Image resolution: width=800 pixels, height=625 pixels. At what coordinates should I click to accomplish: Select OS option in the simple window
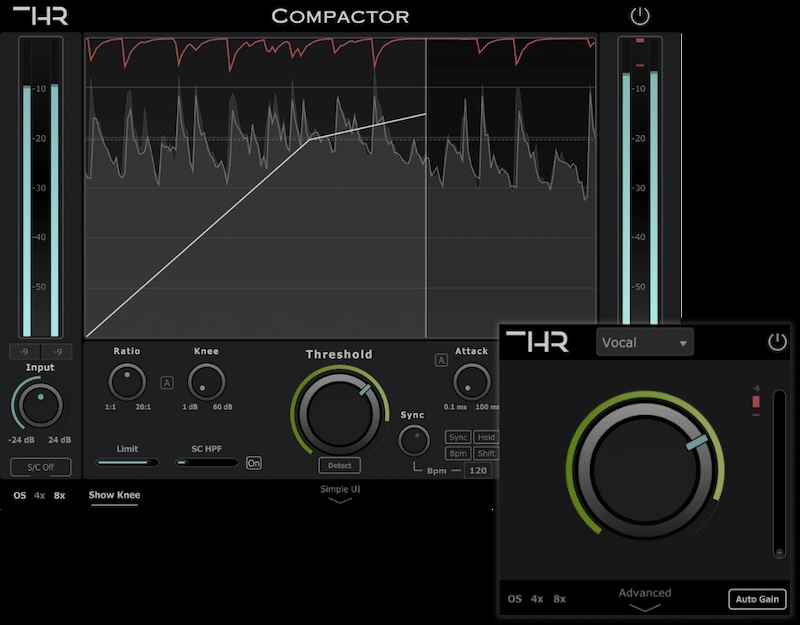point(515,599)
